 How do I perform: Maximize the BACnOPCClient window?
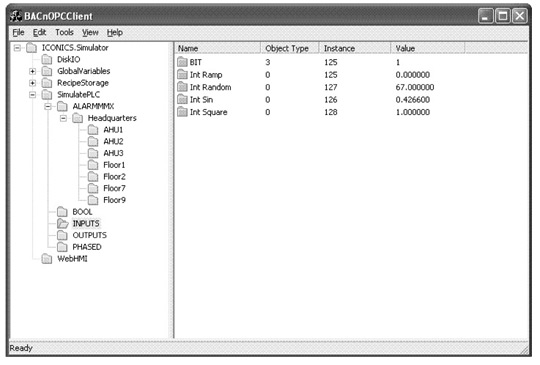pyautogui.click(x=502, y=16)
